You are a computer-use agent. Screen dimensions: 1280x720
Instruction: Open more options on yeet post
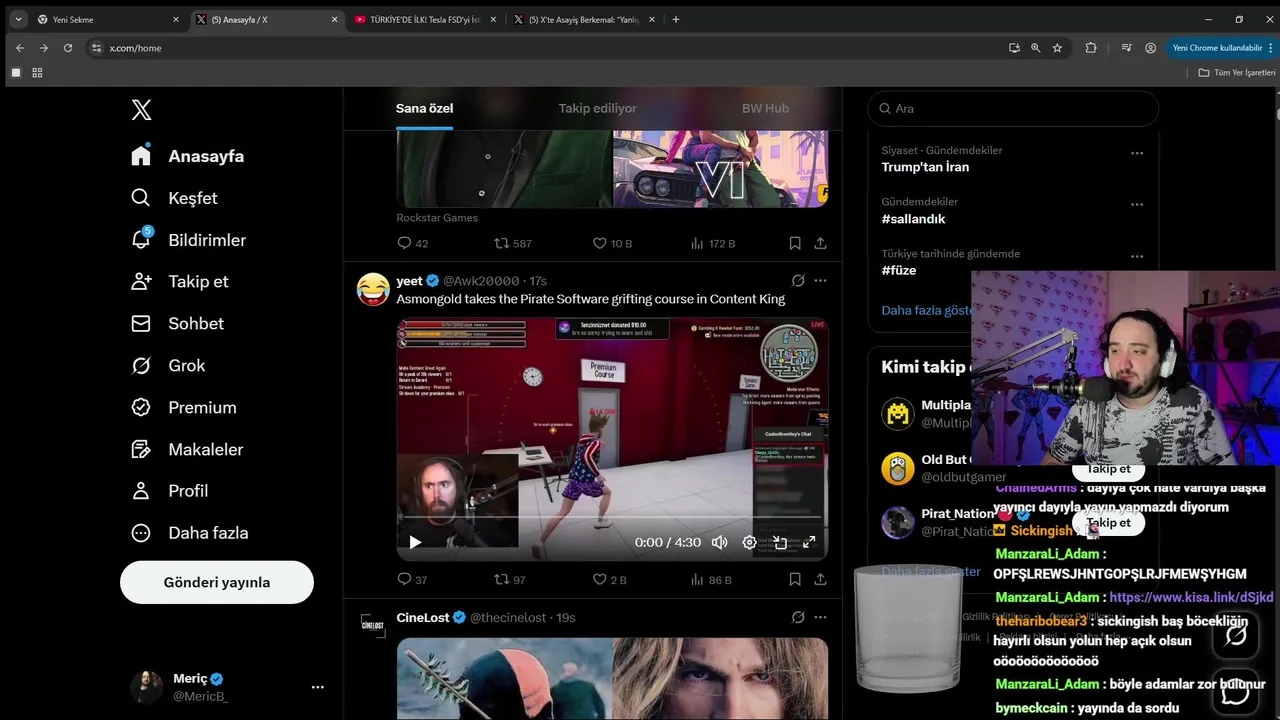(820, 281)
